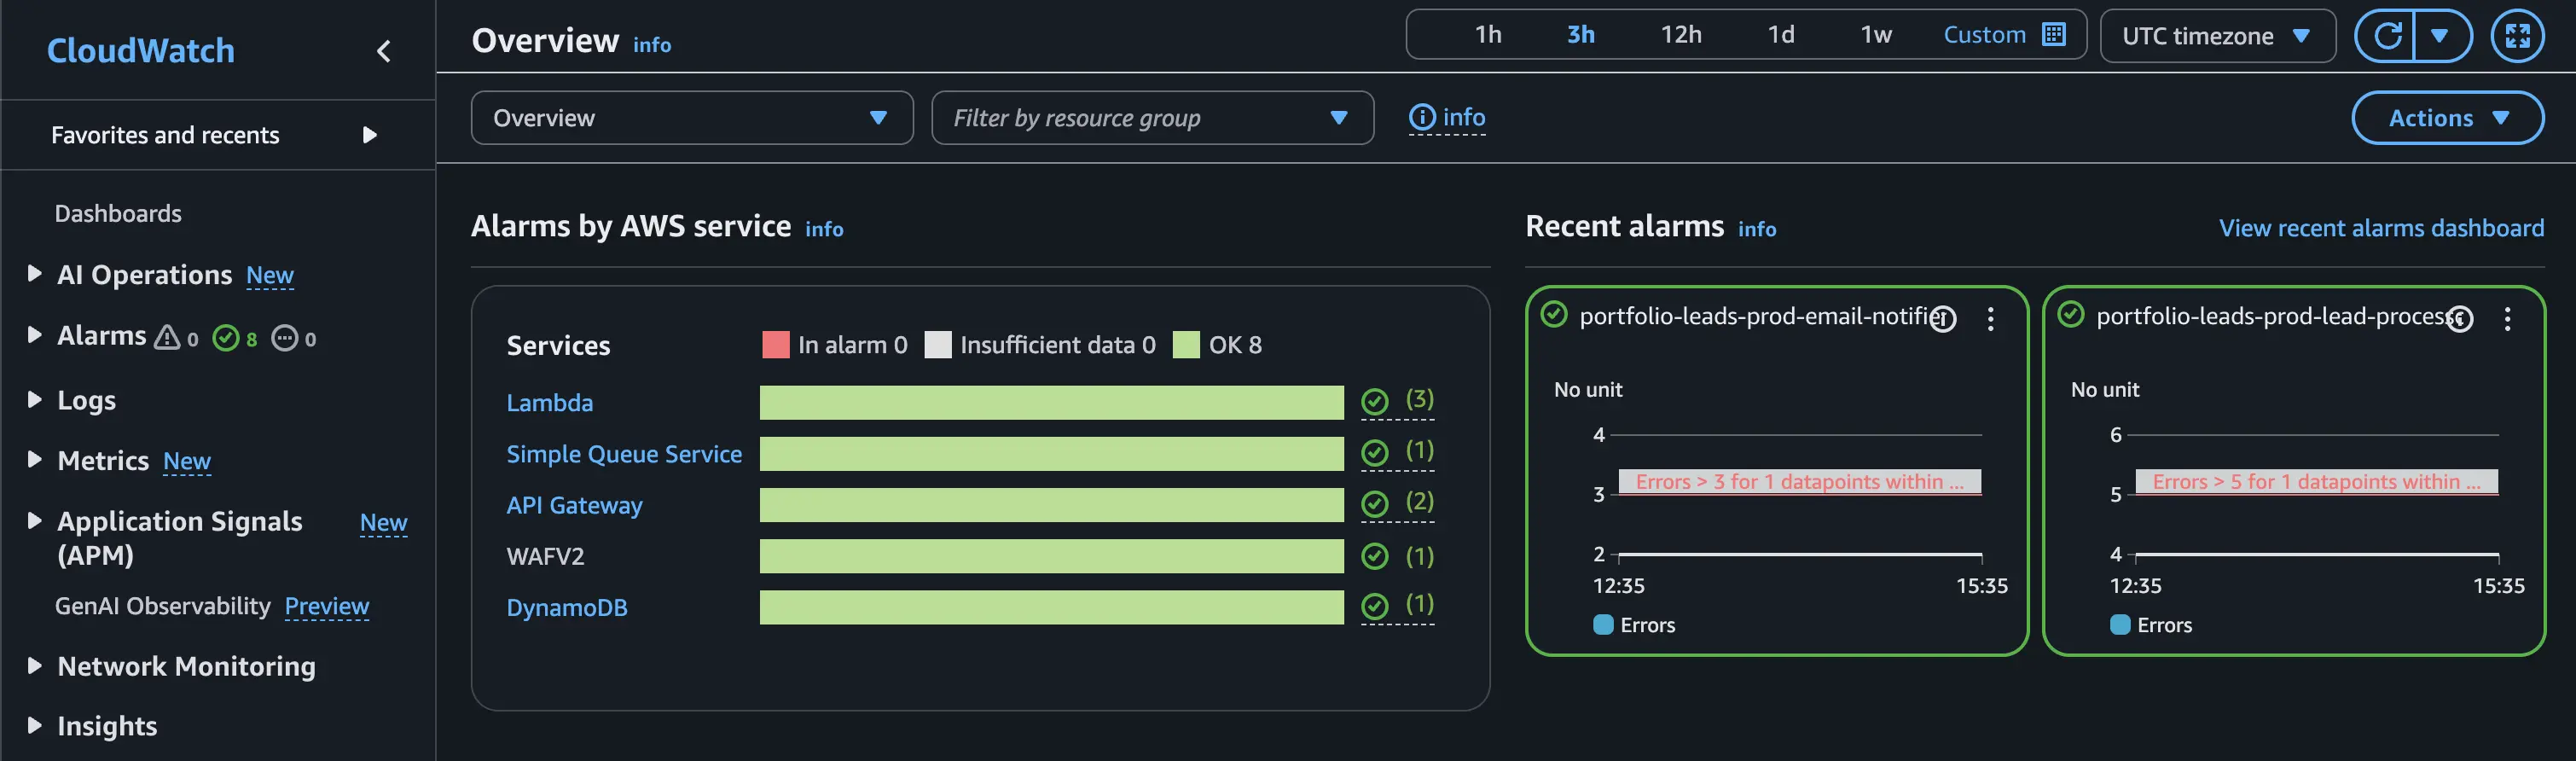Open the Filter by resource group dropdown
This screenshot has width=2576, height=761.
1151,118
